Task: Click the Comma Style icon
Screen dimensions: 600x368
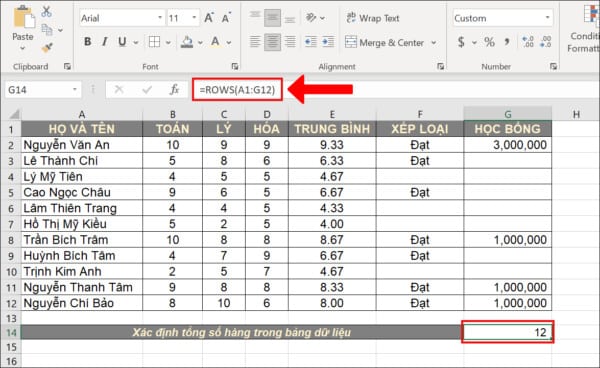Action: click(507, 42)
